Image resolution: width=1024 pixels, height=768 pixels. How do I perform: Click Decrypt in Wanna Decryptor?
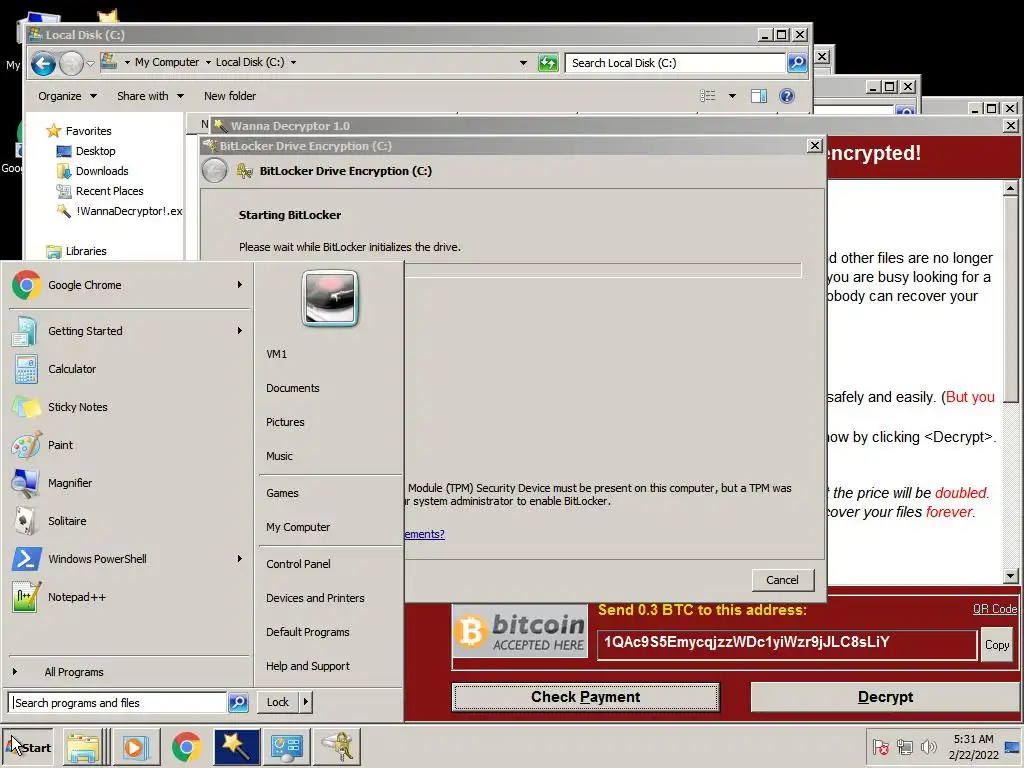(x=886, y=697)
